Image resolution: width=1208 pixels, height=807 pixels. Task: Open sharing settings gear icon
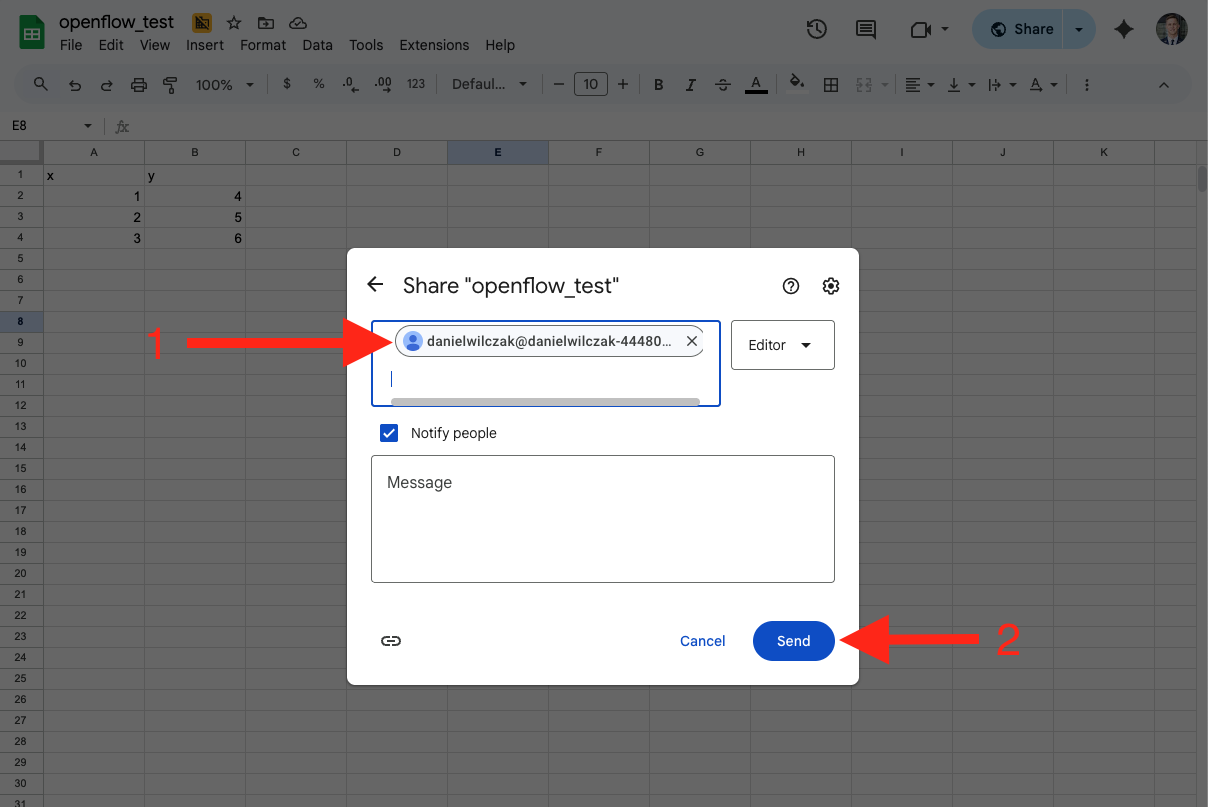[830, 286]
